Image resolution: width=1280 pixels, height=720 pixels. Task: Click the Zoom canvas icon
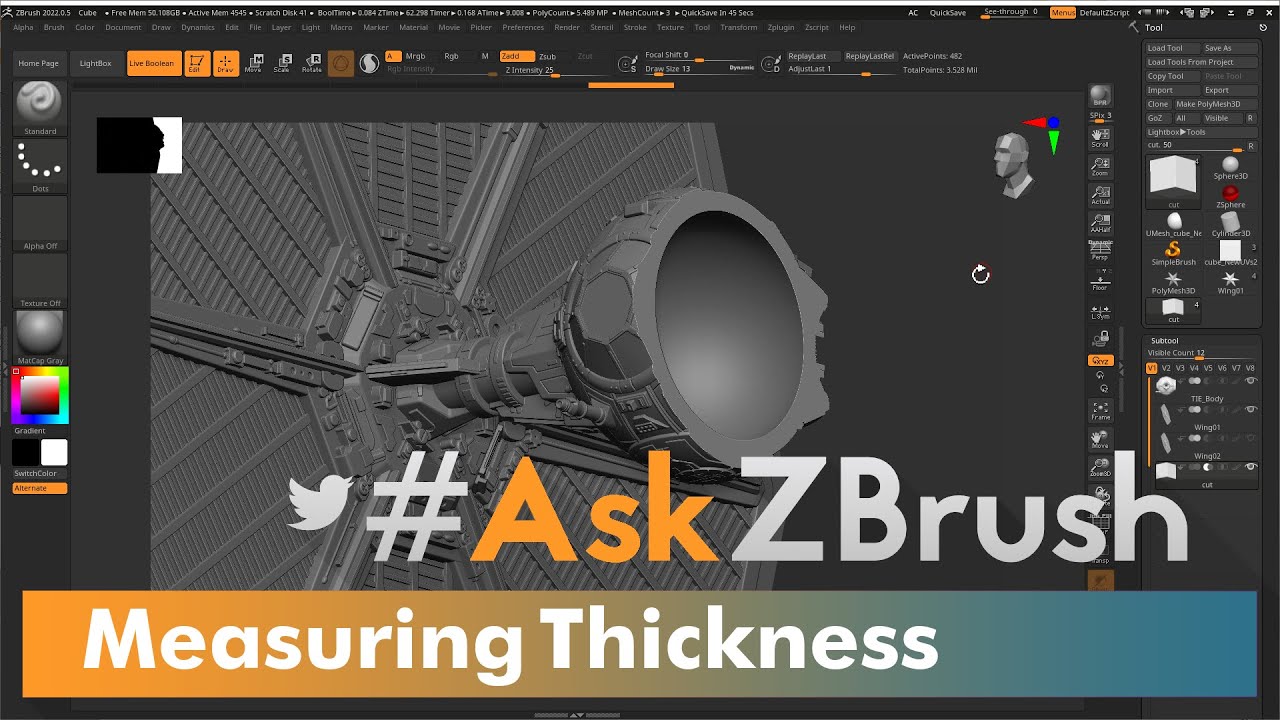click(1100, 166)
